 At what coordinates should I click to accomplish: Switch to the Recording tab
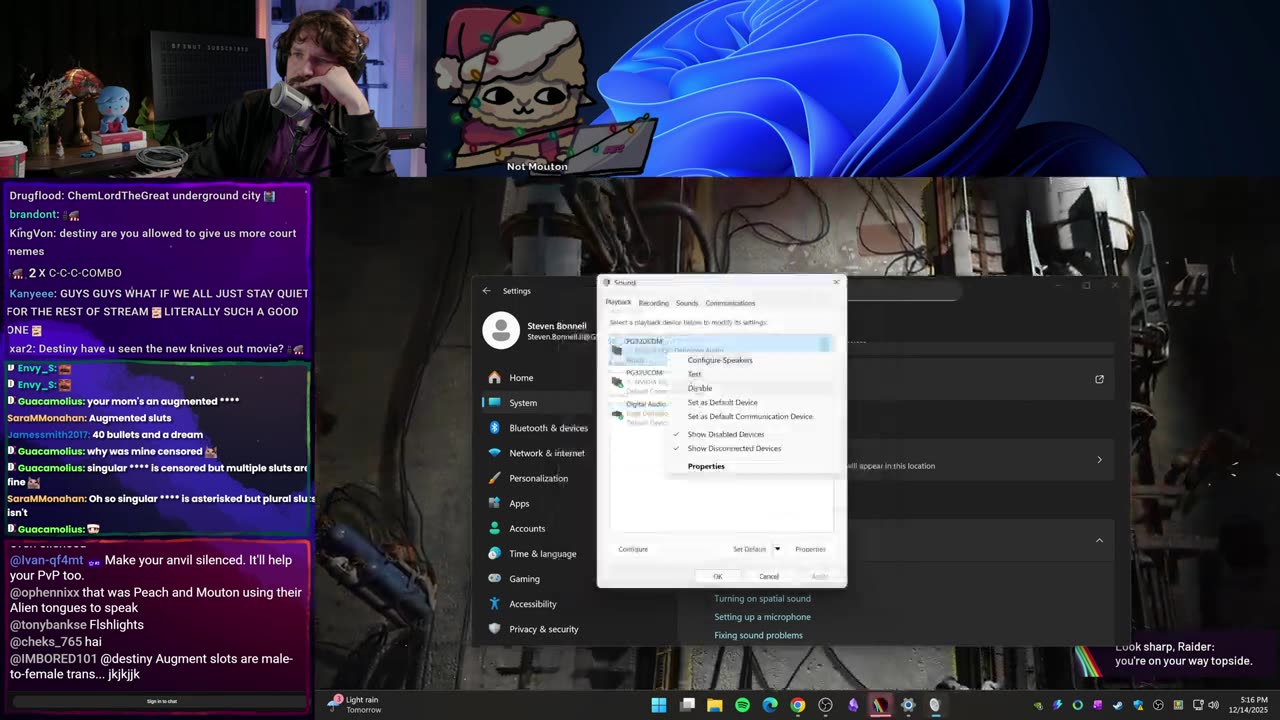click(x=653, y=303)
